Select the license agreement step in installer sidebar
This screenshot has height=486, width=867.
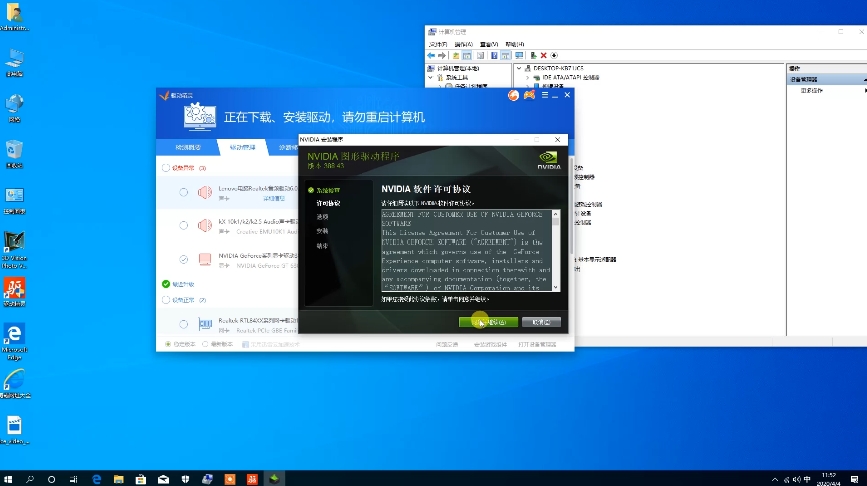328,203
